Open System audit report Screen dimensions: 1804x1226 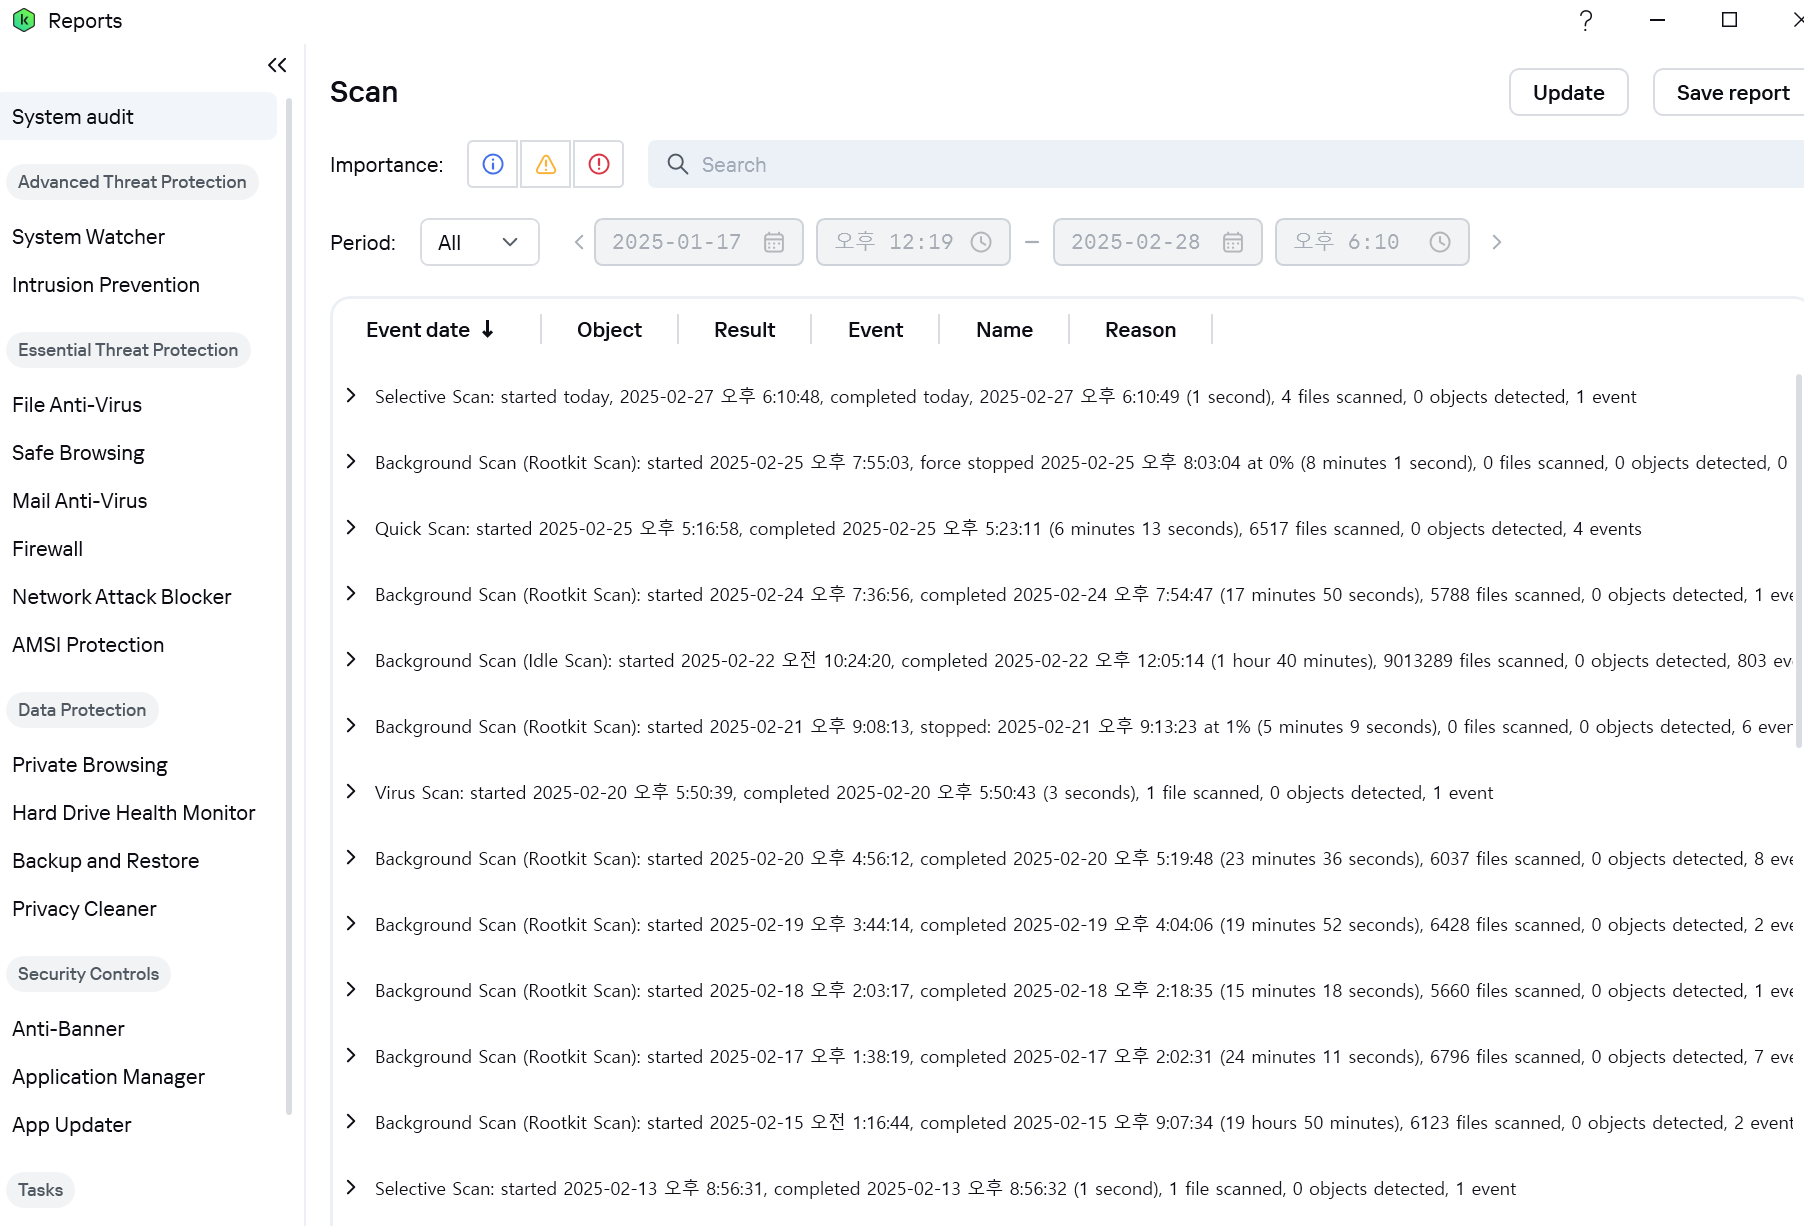138,117
